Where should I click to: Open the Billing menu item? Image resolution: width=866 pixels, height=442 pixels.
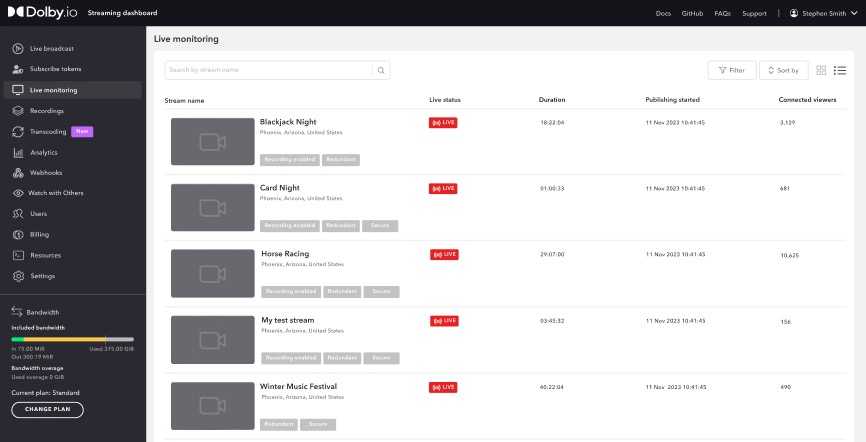[x=40, y=235]
